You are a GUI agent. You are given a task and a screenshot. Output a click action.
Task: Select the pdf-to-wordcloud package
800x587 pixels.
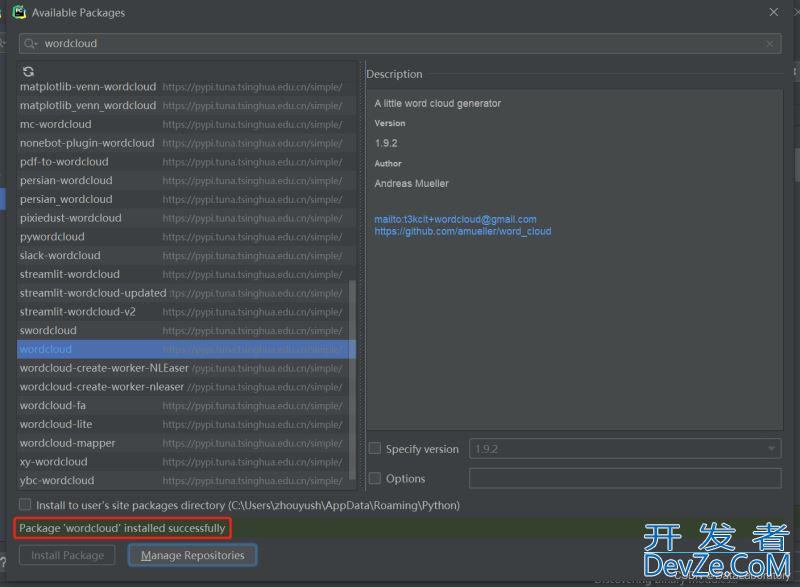186,162
